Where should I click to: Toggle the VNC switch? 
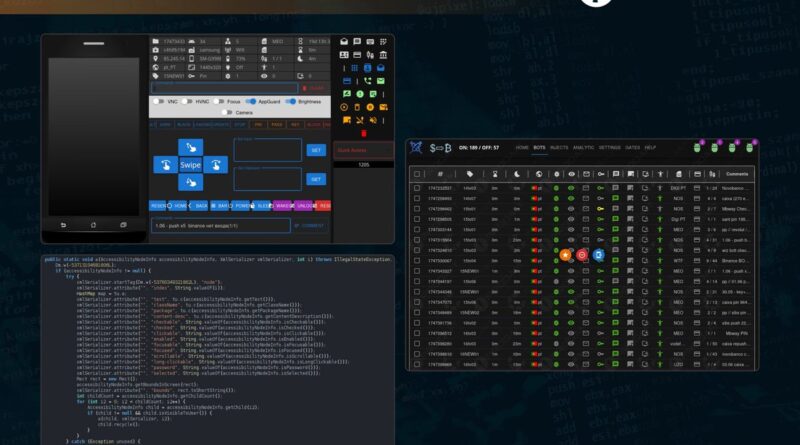coord(159,102)
